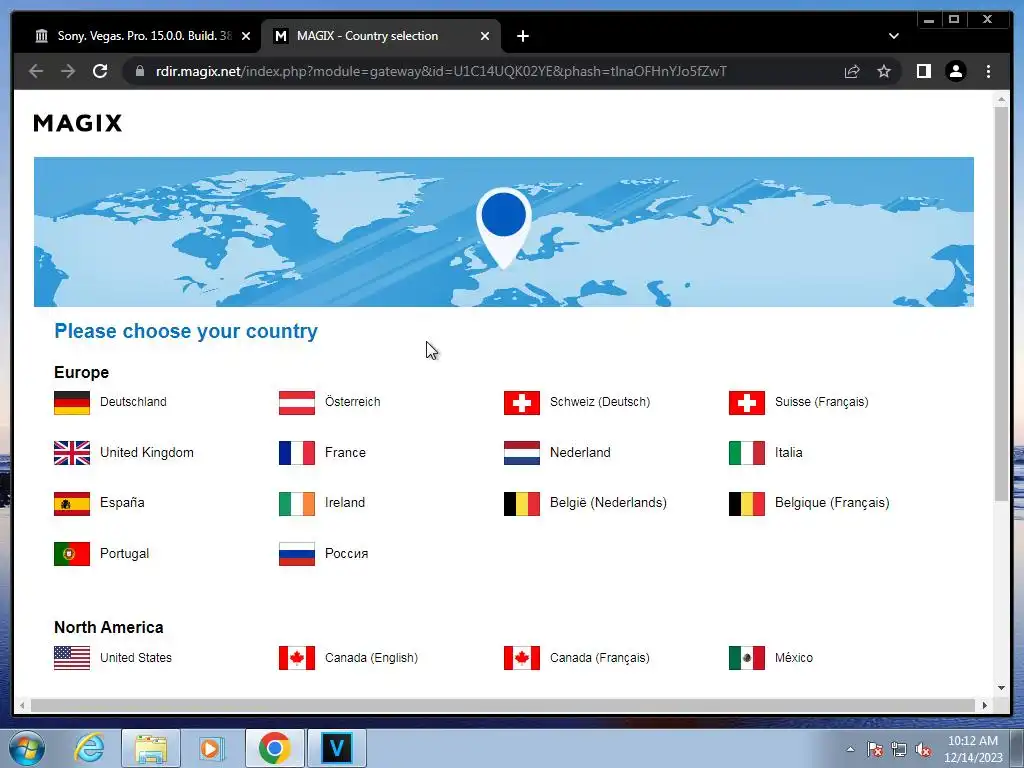
Task: Reload the page with refresh icon
Action: point(100,71)
